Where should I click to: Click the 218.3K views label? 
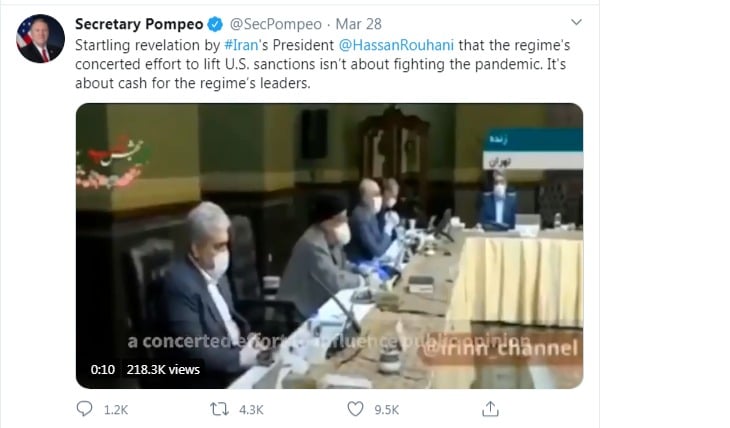coord(163,369)
